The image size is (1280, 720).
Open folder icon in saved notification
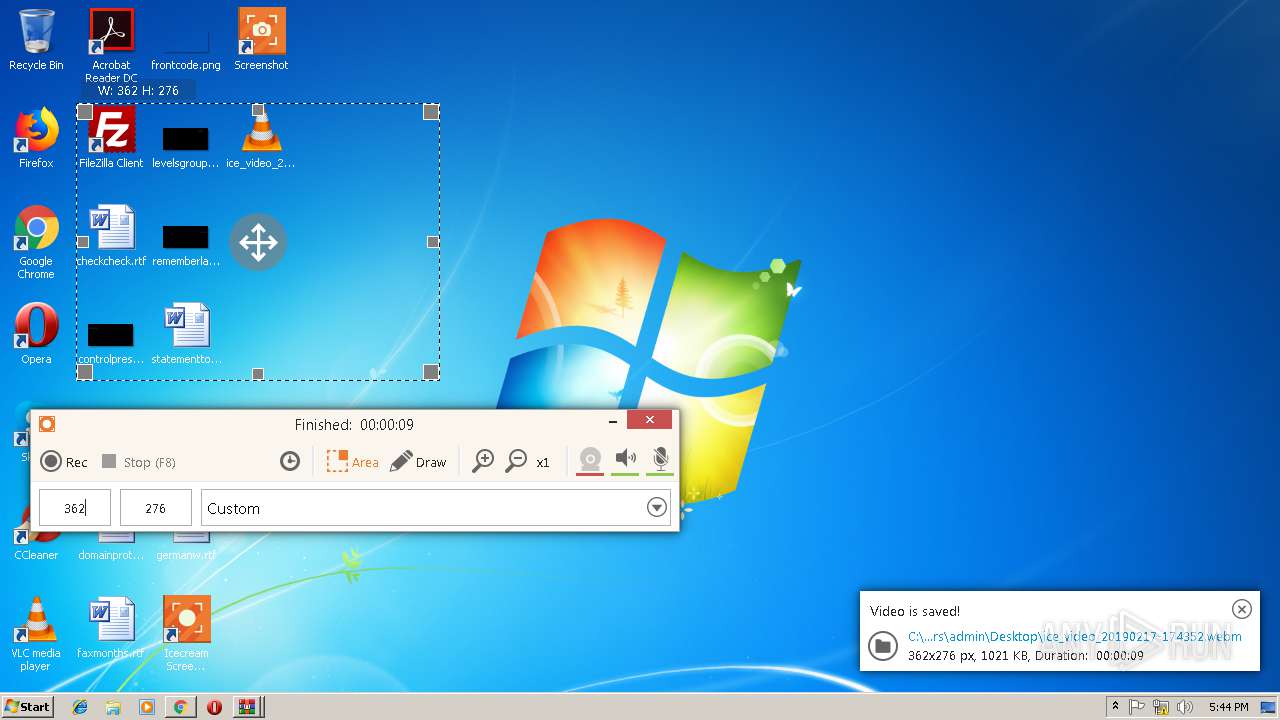click(x=882, y=645)
